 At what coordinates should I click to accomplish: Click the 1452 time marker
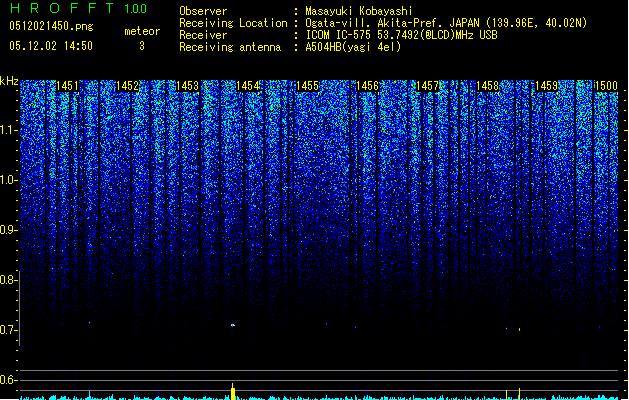click(127, 86)
